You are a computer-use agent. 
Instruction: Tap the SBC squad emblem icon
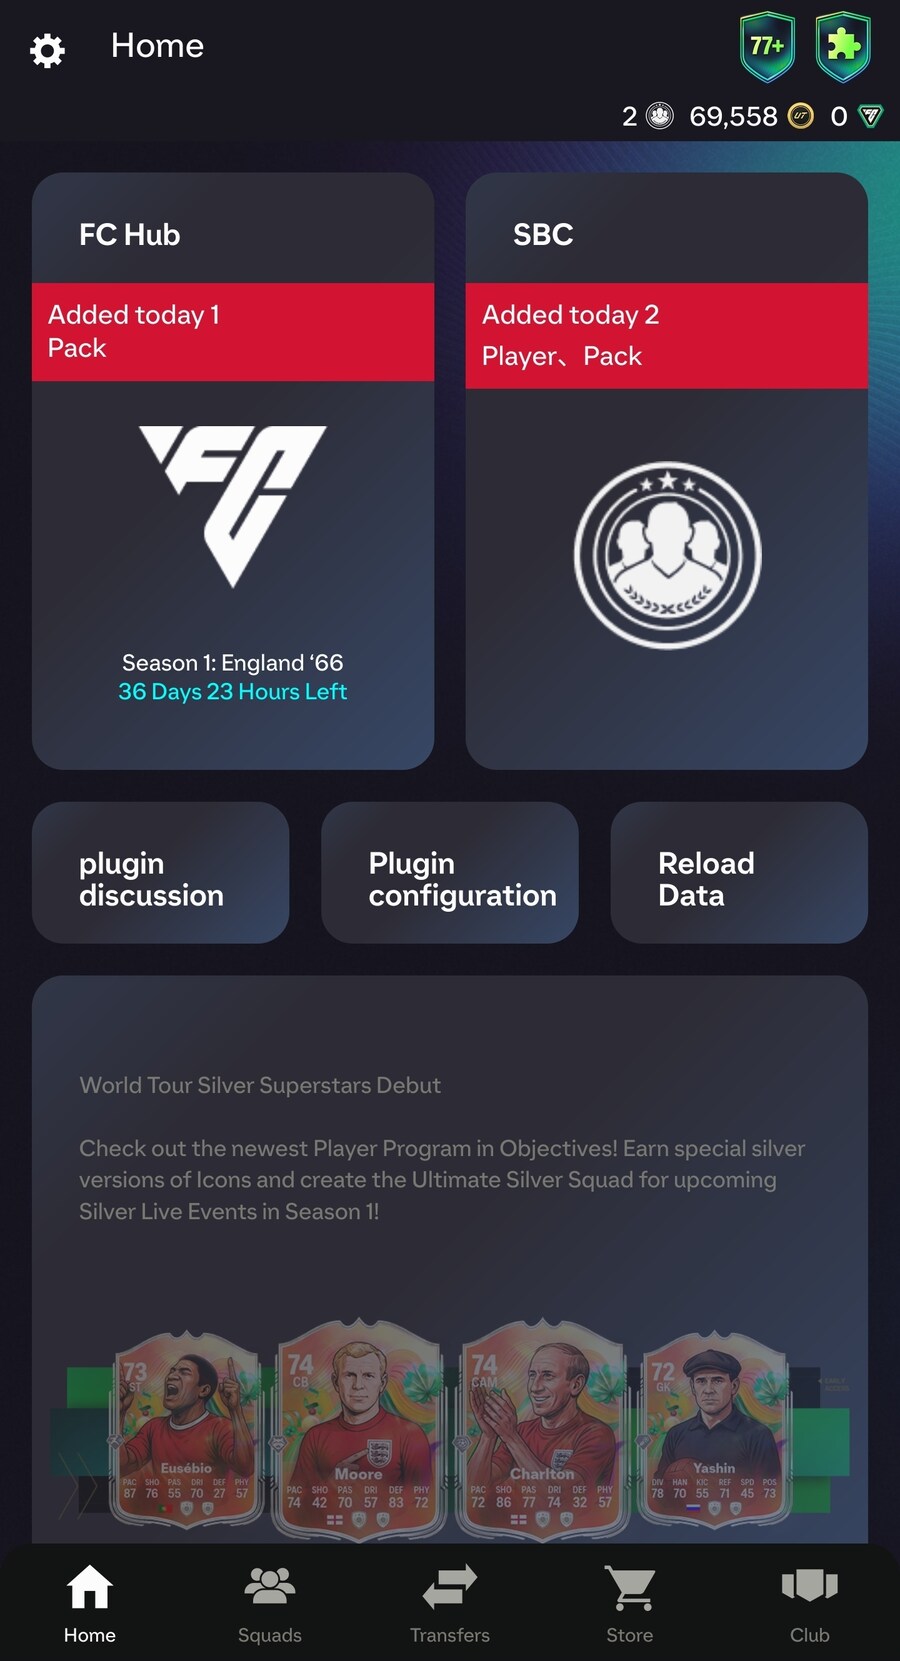coord(667,555)
